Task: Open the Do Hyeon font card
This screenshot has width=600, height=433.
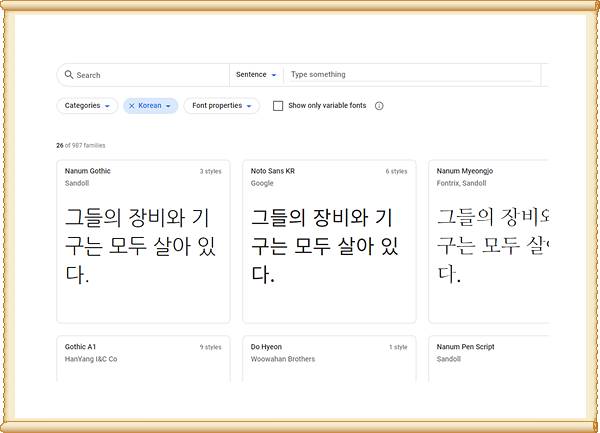Action: 329,359
